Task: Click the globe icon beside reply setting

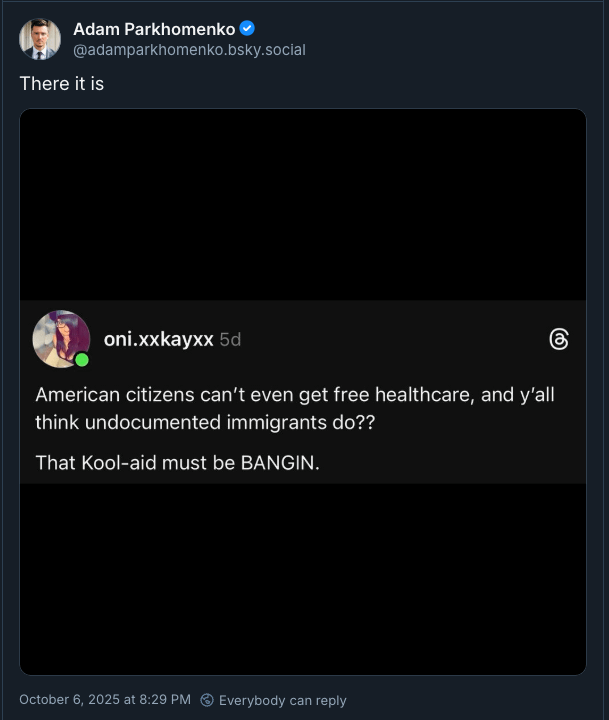Action: tap(207, 700)
